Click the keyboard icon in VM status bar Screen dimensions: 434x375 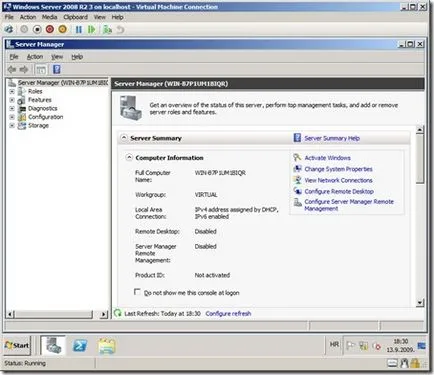pos(392,363)
